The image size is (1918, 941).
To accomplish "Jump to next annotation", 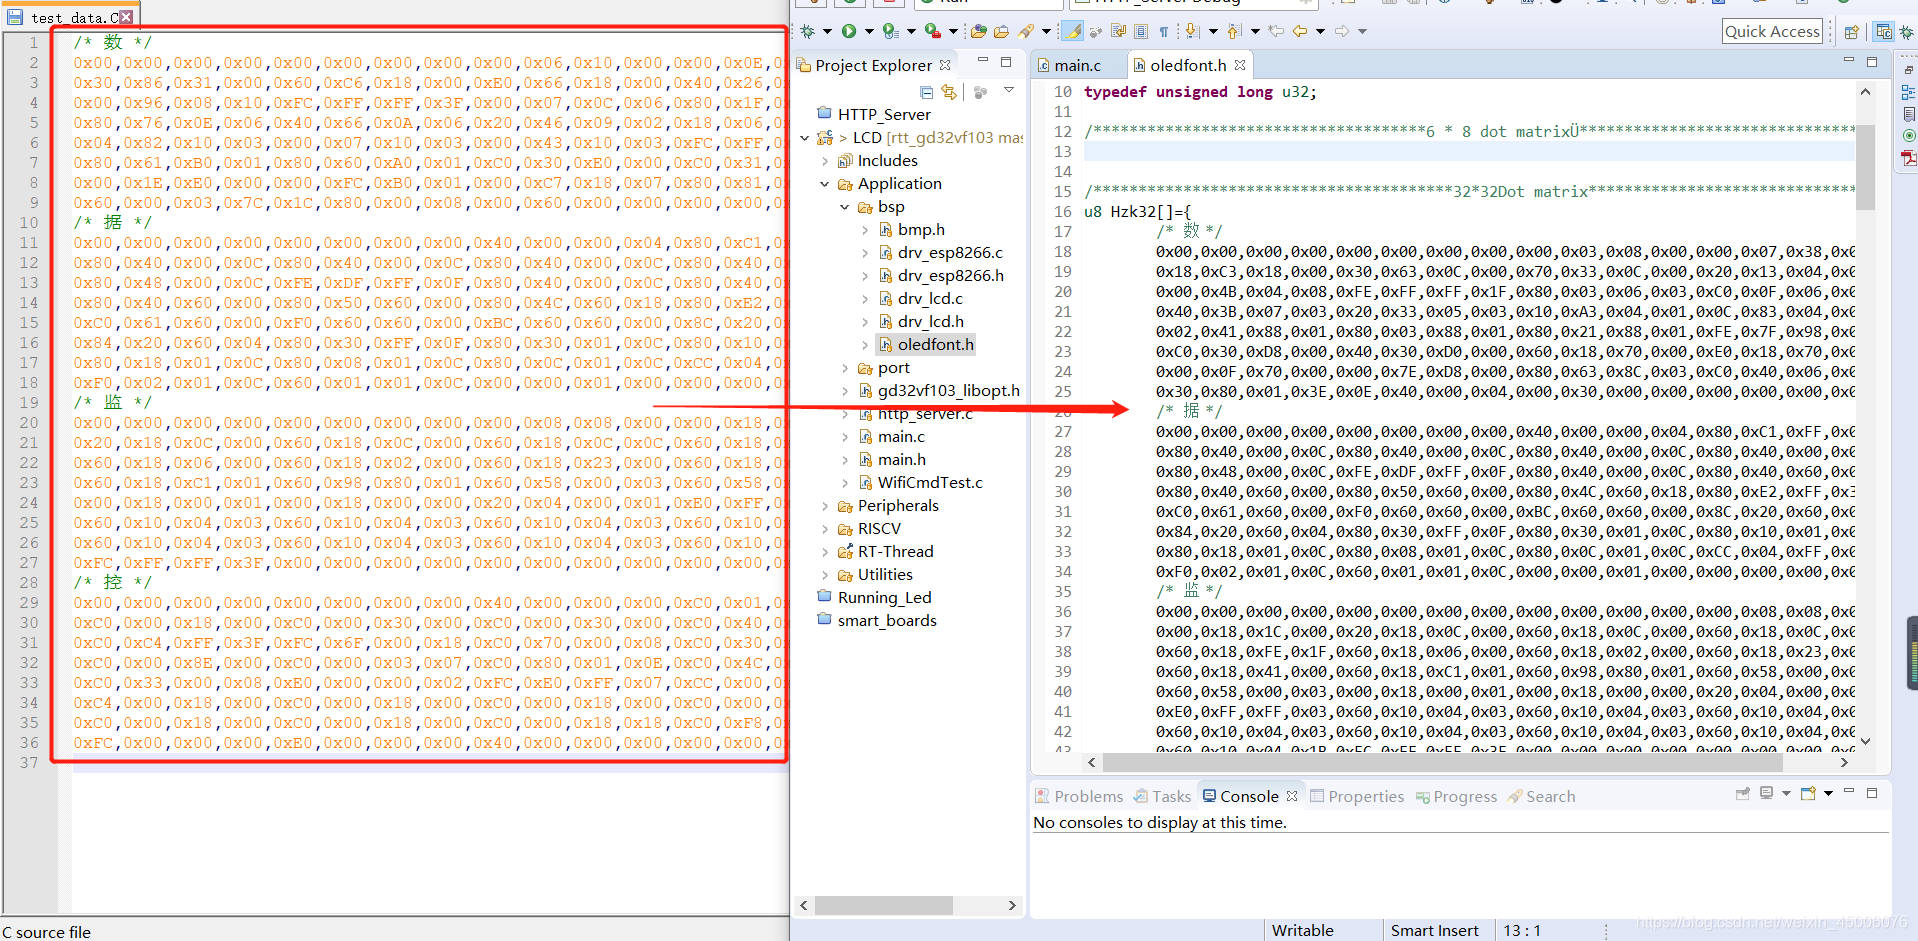I will (x=1192, y=31).
